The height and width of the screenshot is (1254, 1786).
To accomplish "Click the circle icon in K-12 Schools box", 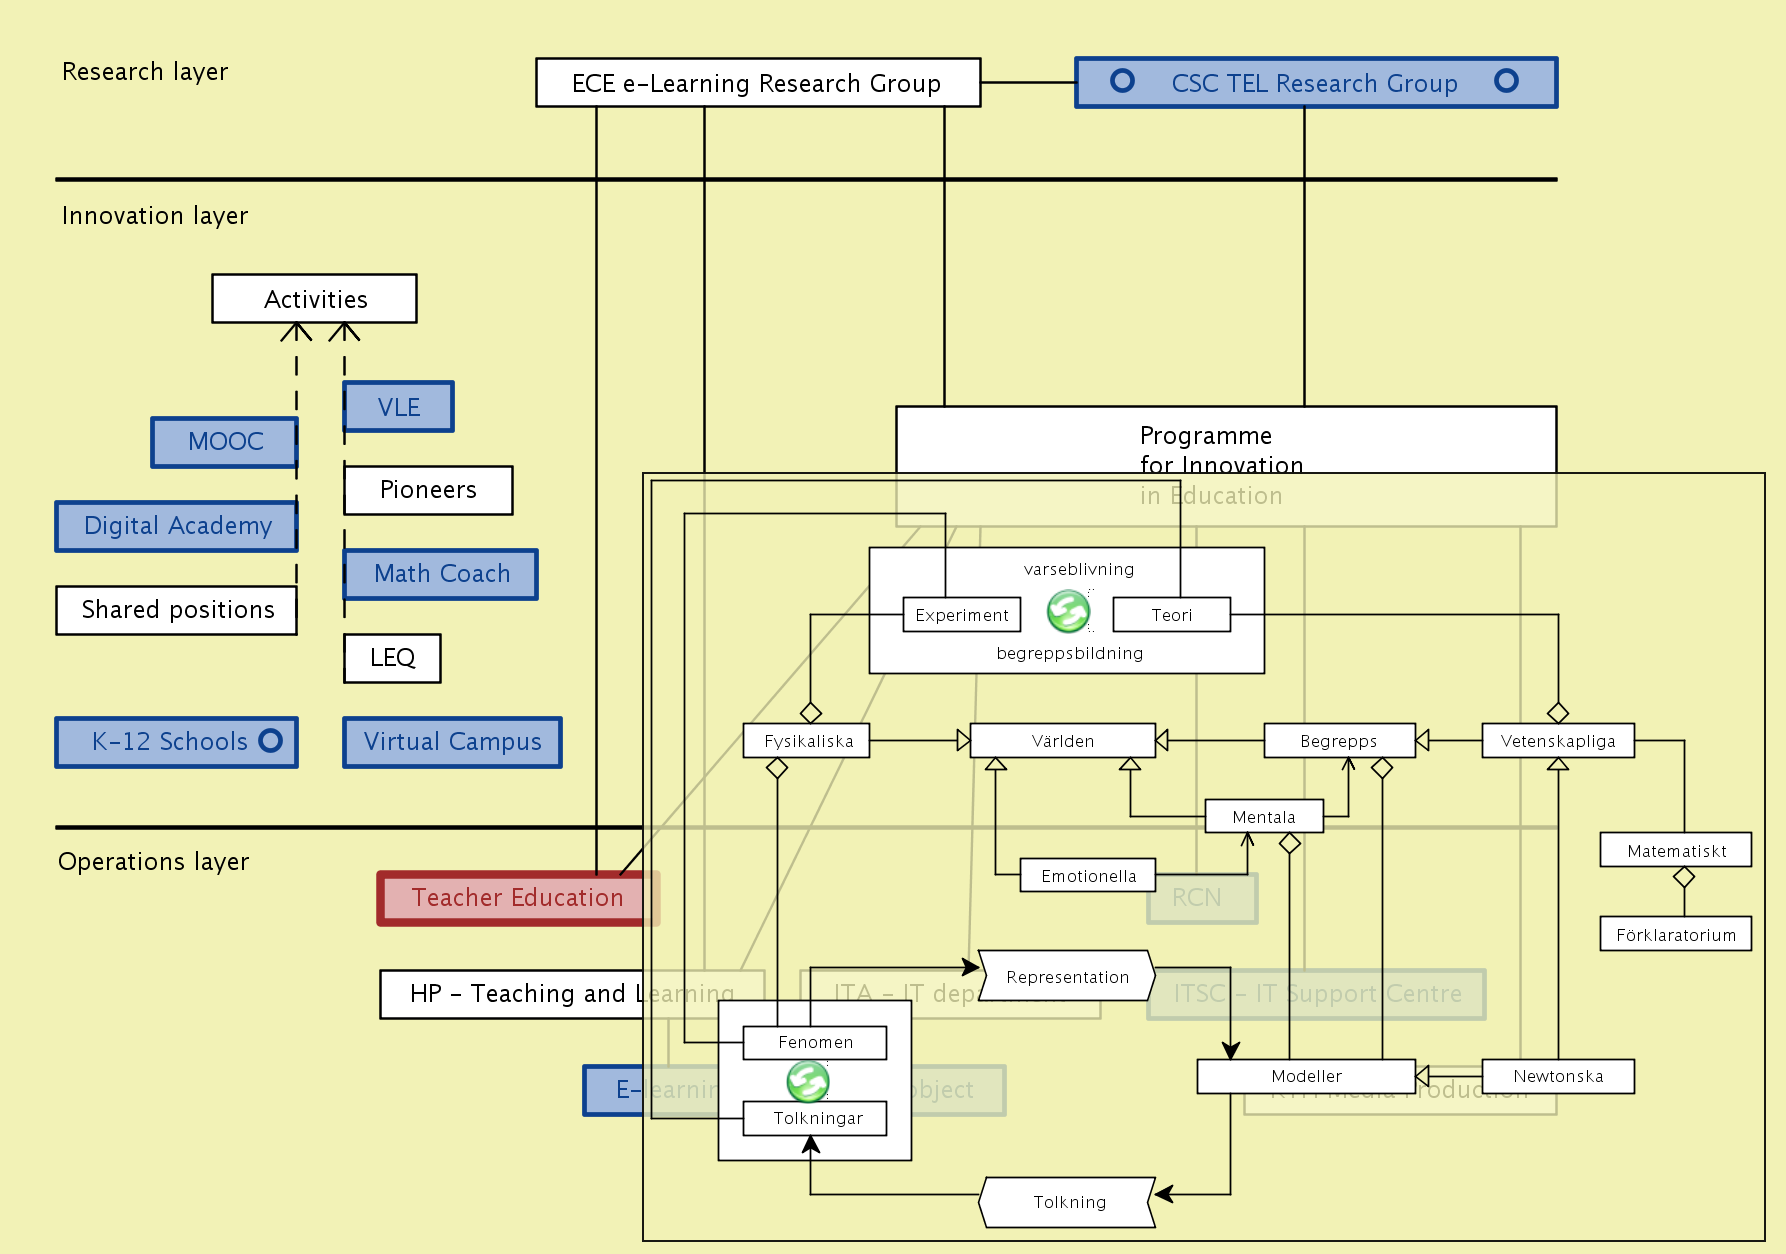I will (x=270, y=741).
